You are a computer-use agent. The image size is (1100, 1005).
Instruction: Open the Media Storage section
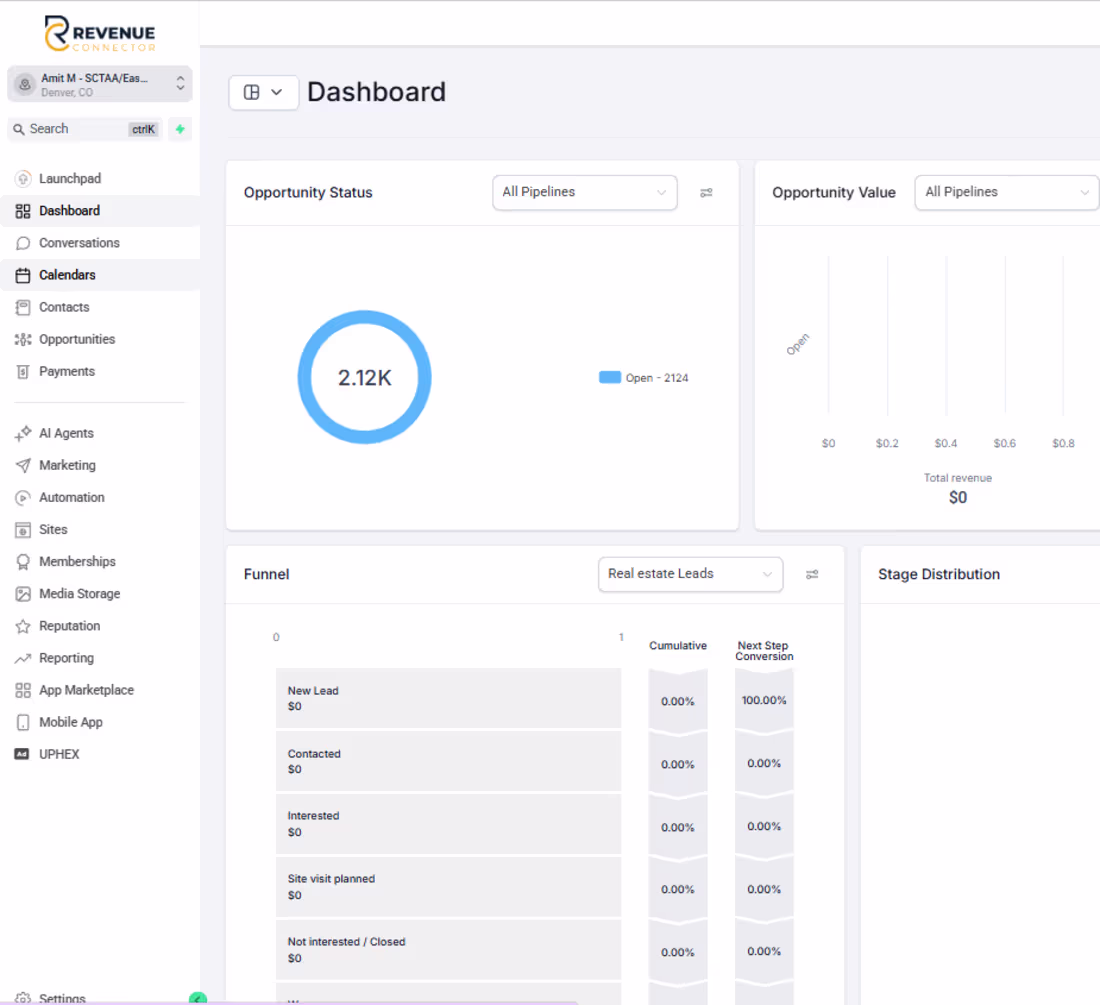click(76, 593)
